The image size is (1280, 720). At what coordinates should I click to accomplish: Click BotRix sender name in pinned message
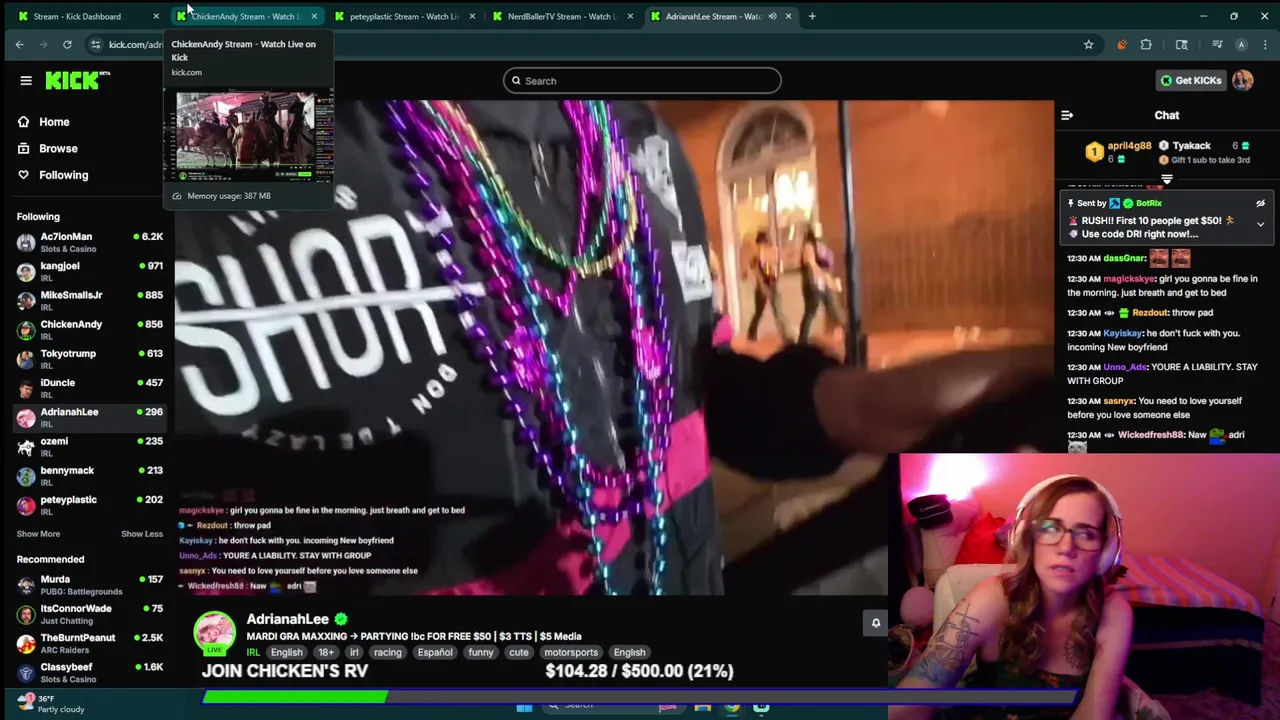[1148, 203]
